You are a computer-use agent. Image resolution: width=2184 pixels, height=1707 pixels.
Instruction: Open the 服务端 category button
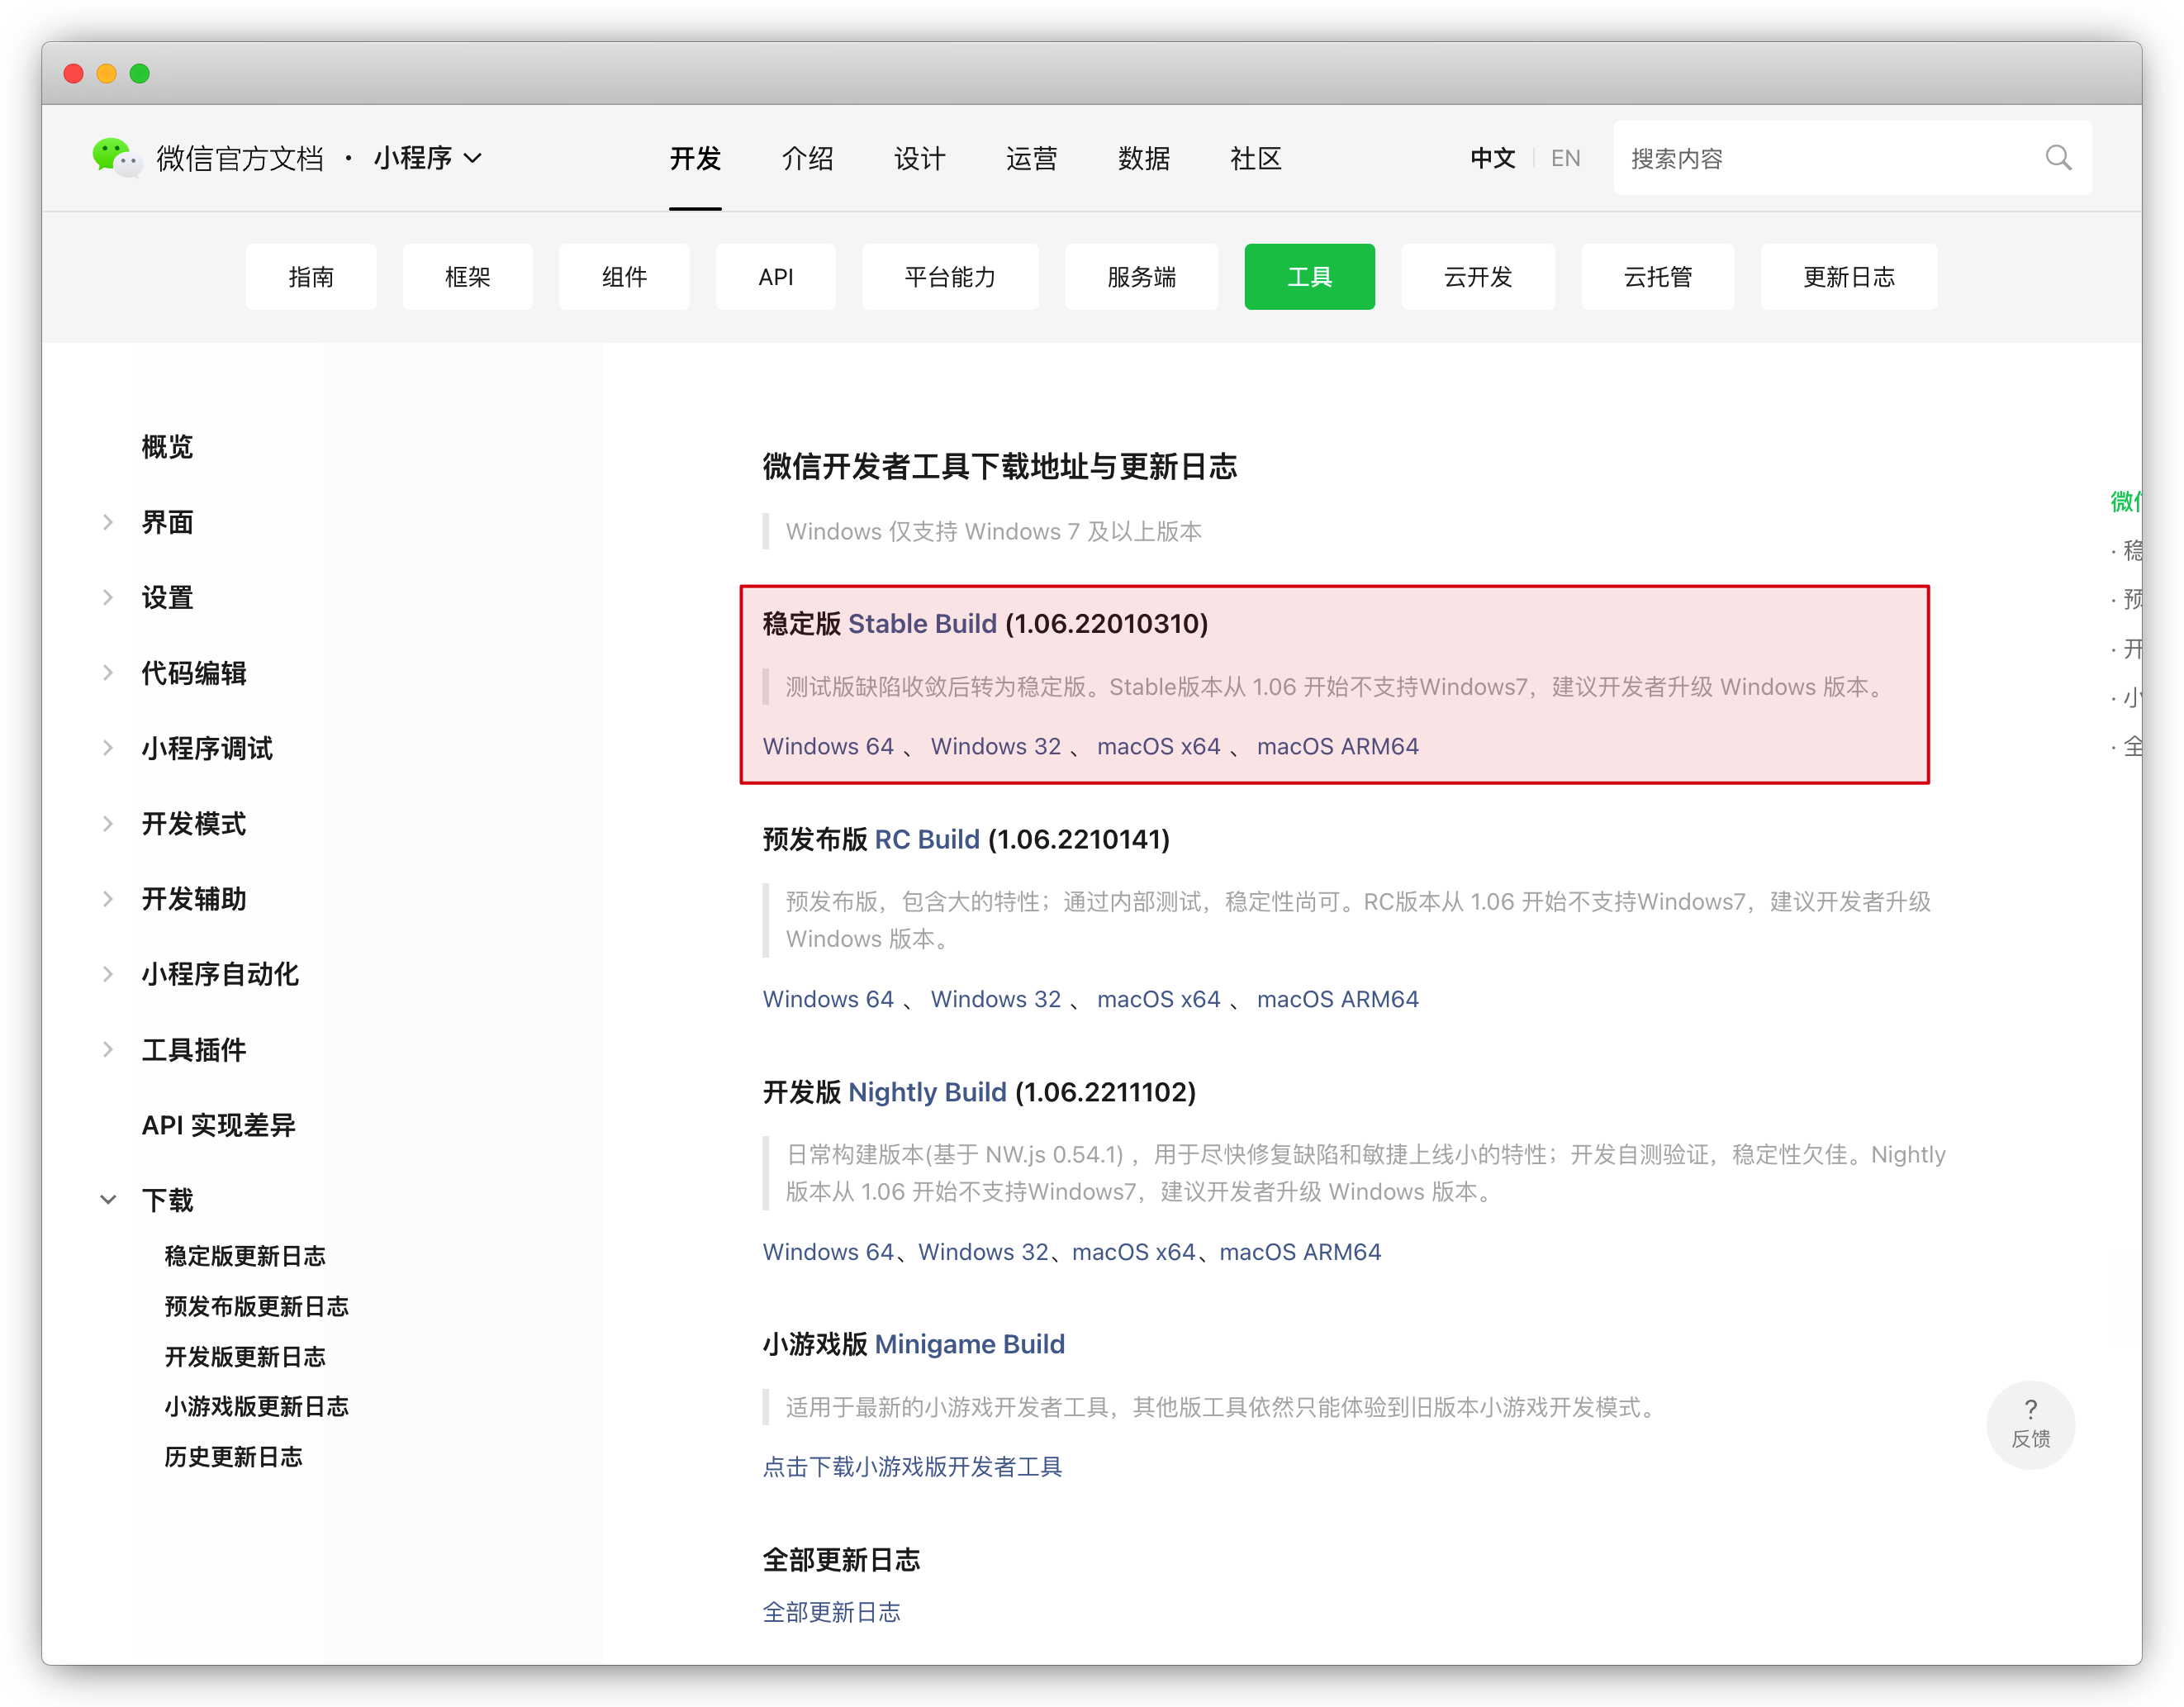1141,277
